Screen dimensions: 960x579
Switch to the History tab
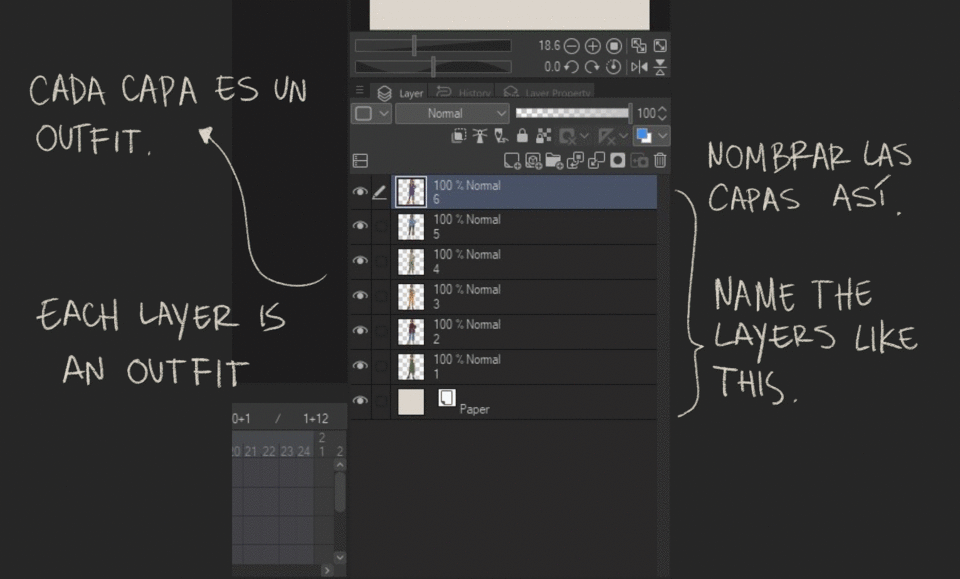463,93
